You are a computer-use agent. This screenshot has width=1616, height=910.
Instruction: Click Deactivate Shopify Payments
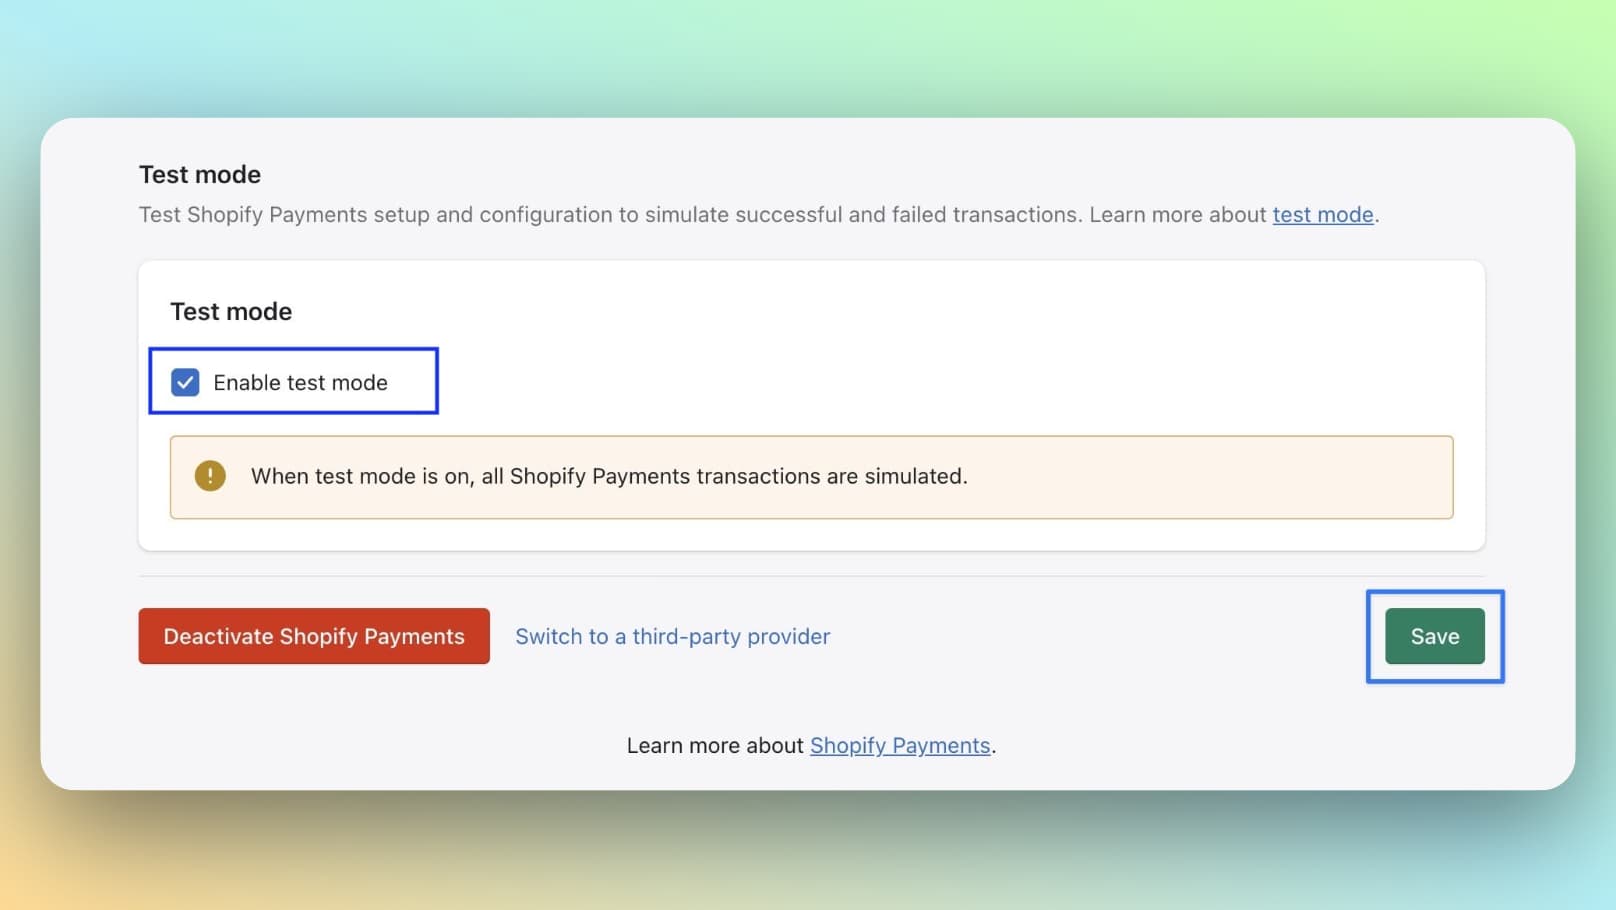tap(313, 636)
